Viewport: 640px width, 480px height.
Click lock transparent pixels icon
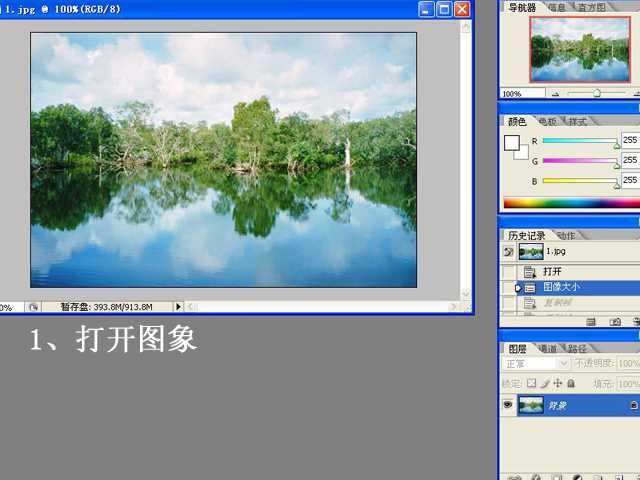point(532,383)
